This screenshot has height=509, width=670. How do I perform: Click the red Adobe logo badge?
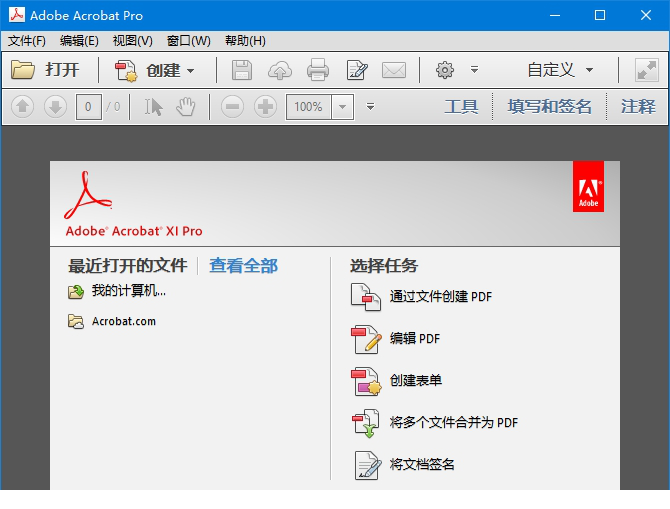(588, 186)
